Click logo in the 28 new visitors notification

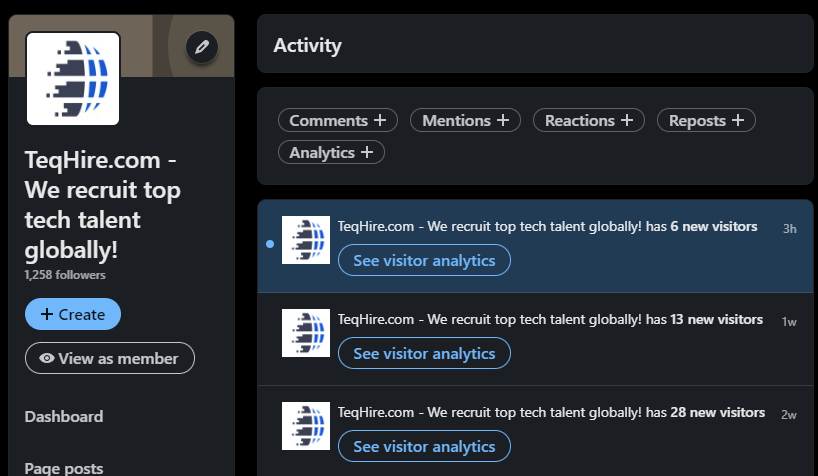[x=306, y=426]
